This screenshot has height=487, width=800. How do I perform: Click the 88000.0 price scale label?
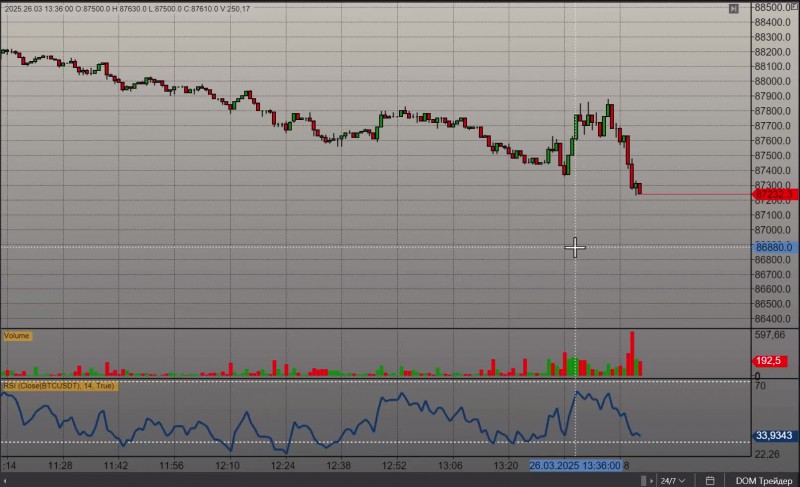tap(772, 81)
